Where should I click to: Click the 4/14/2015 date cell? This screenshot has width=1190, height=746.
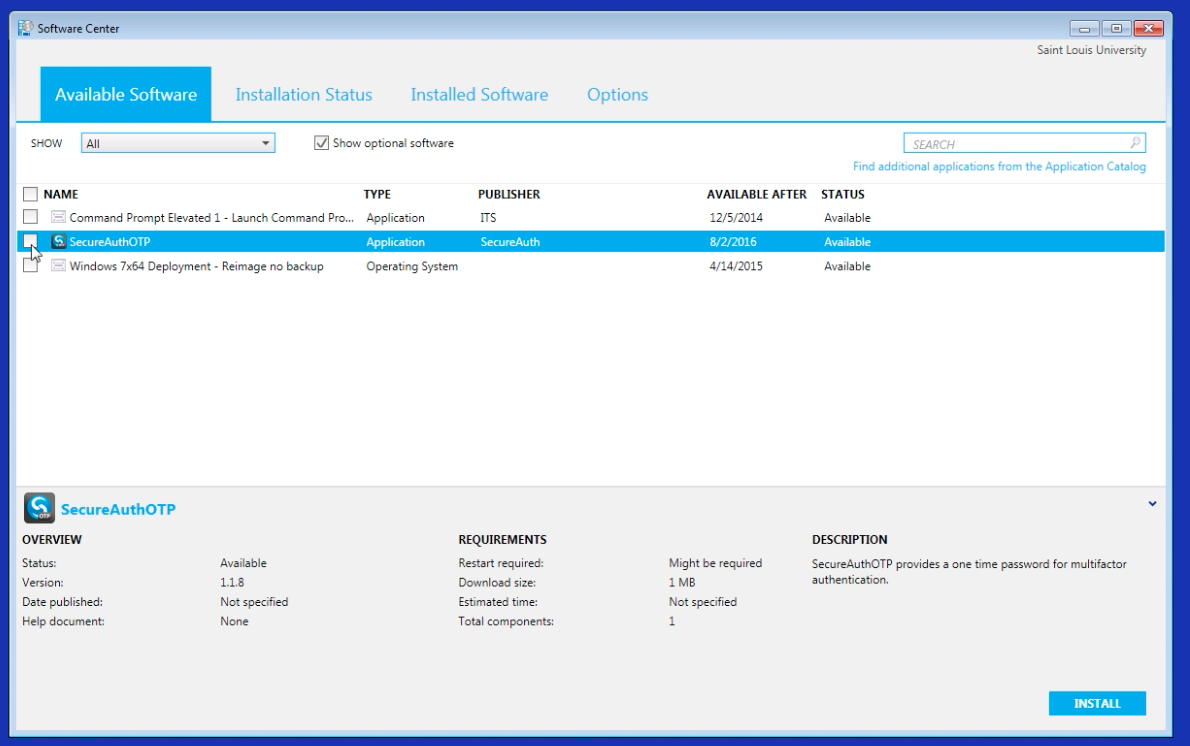coord(736,266)
